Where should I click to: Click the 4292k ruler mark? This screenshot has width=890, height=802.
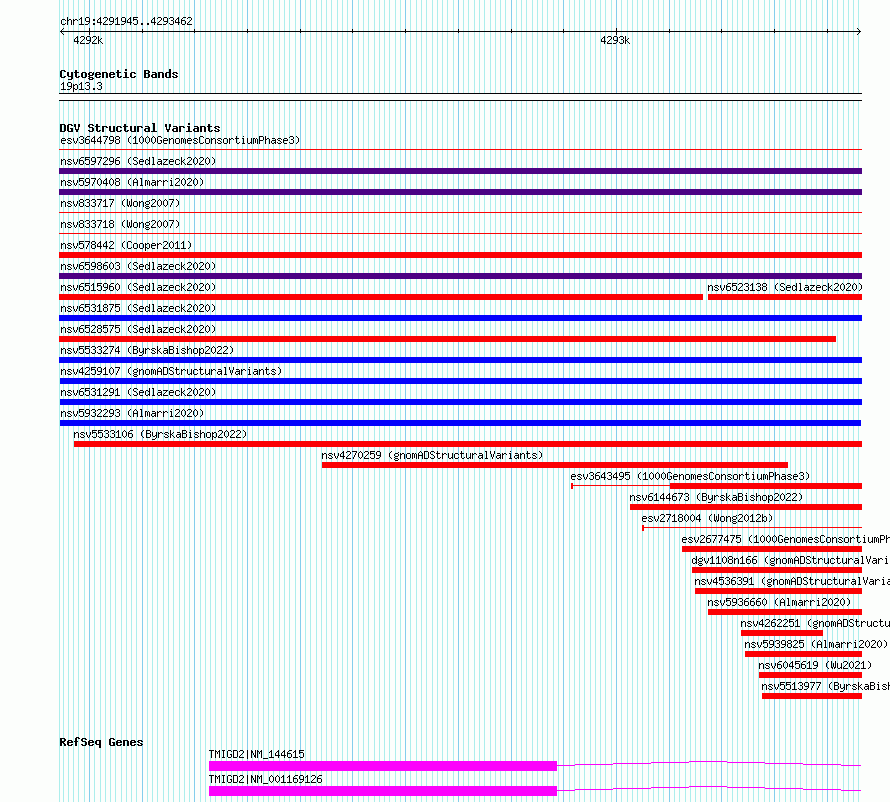point(88,40)
